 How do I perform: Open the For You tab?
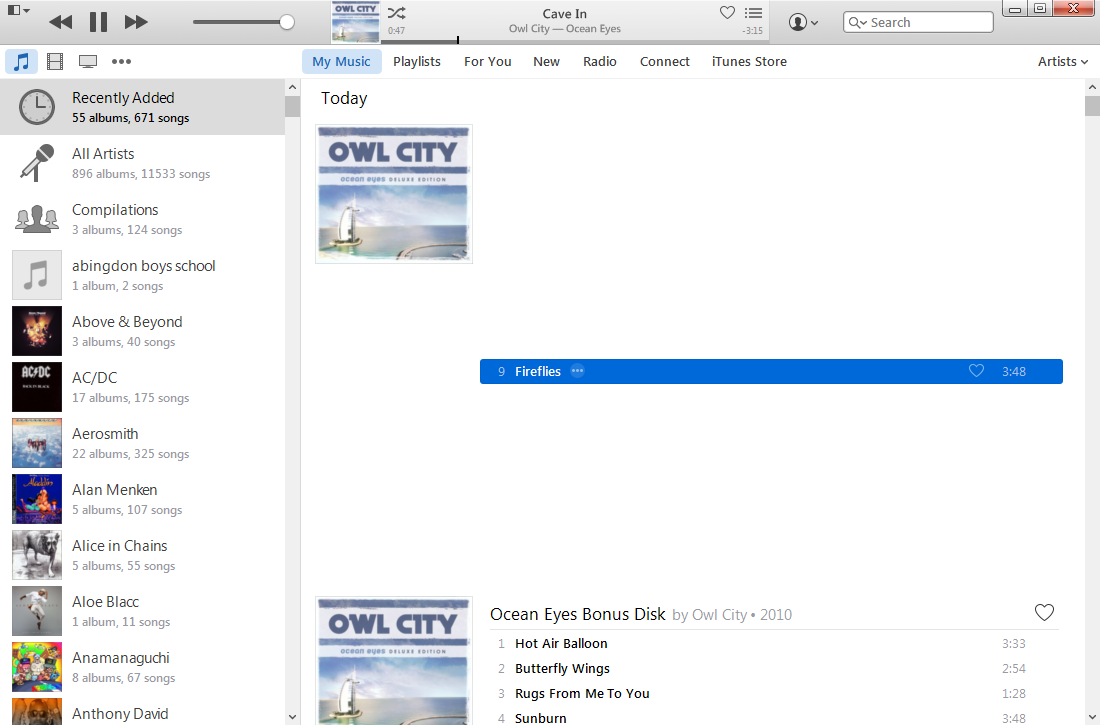[488, 62]
